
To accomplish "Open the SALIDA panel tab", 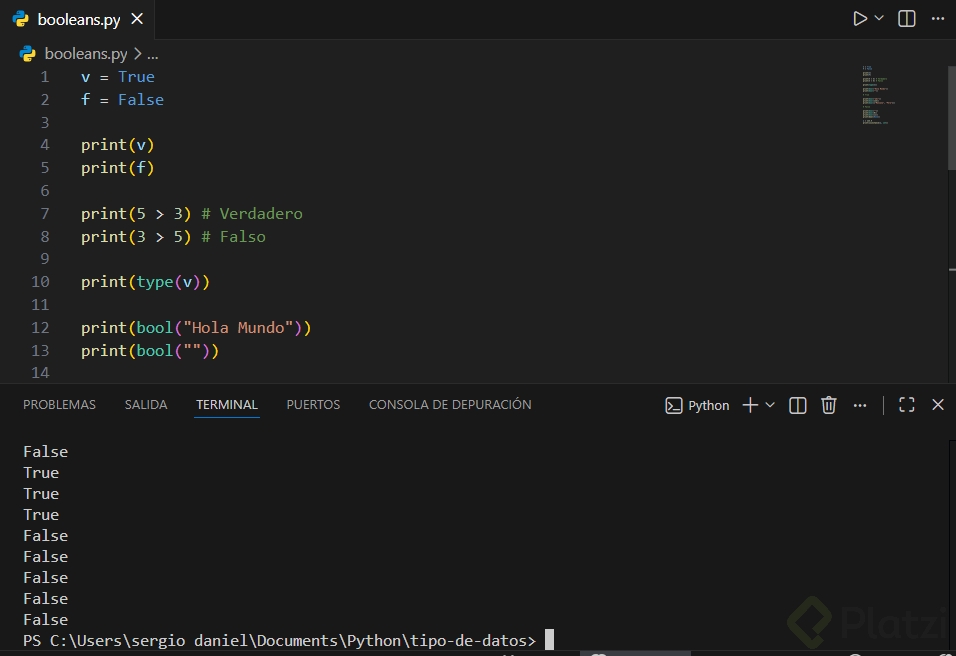I will pyautogui.click(x=146, y=405).
